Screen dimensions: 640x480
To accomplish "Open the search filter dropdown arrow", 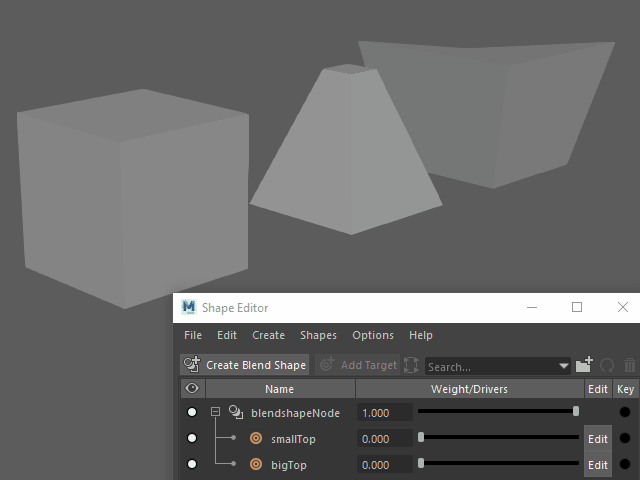I will click(x=564, y=366).
